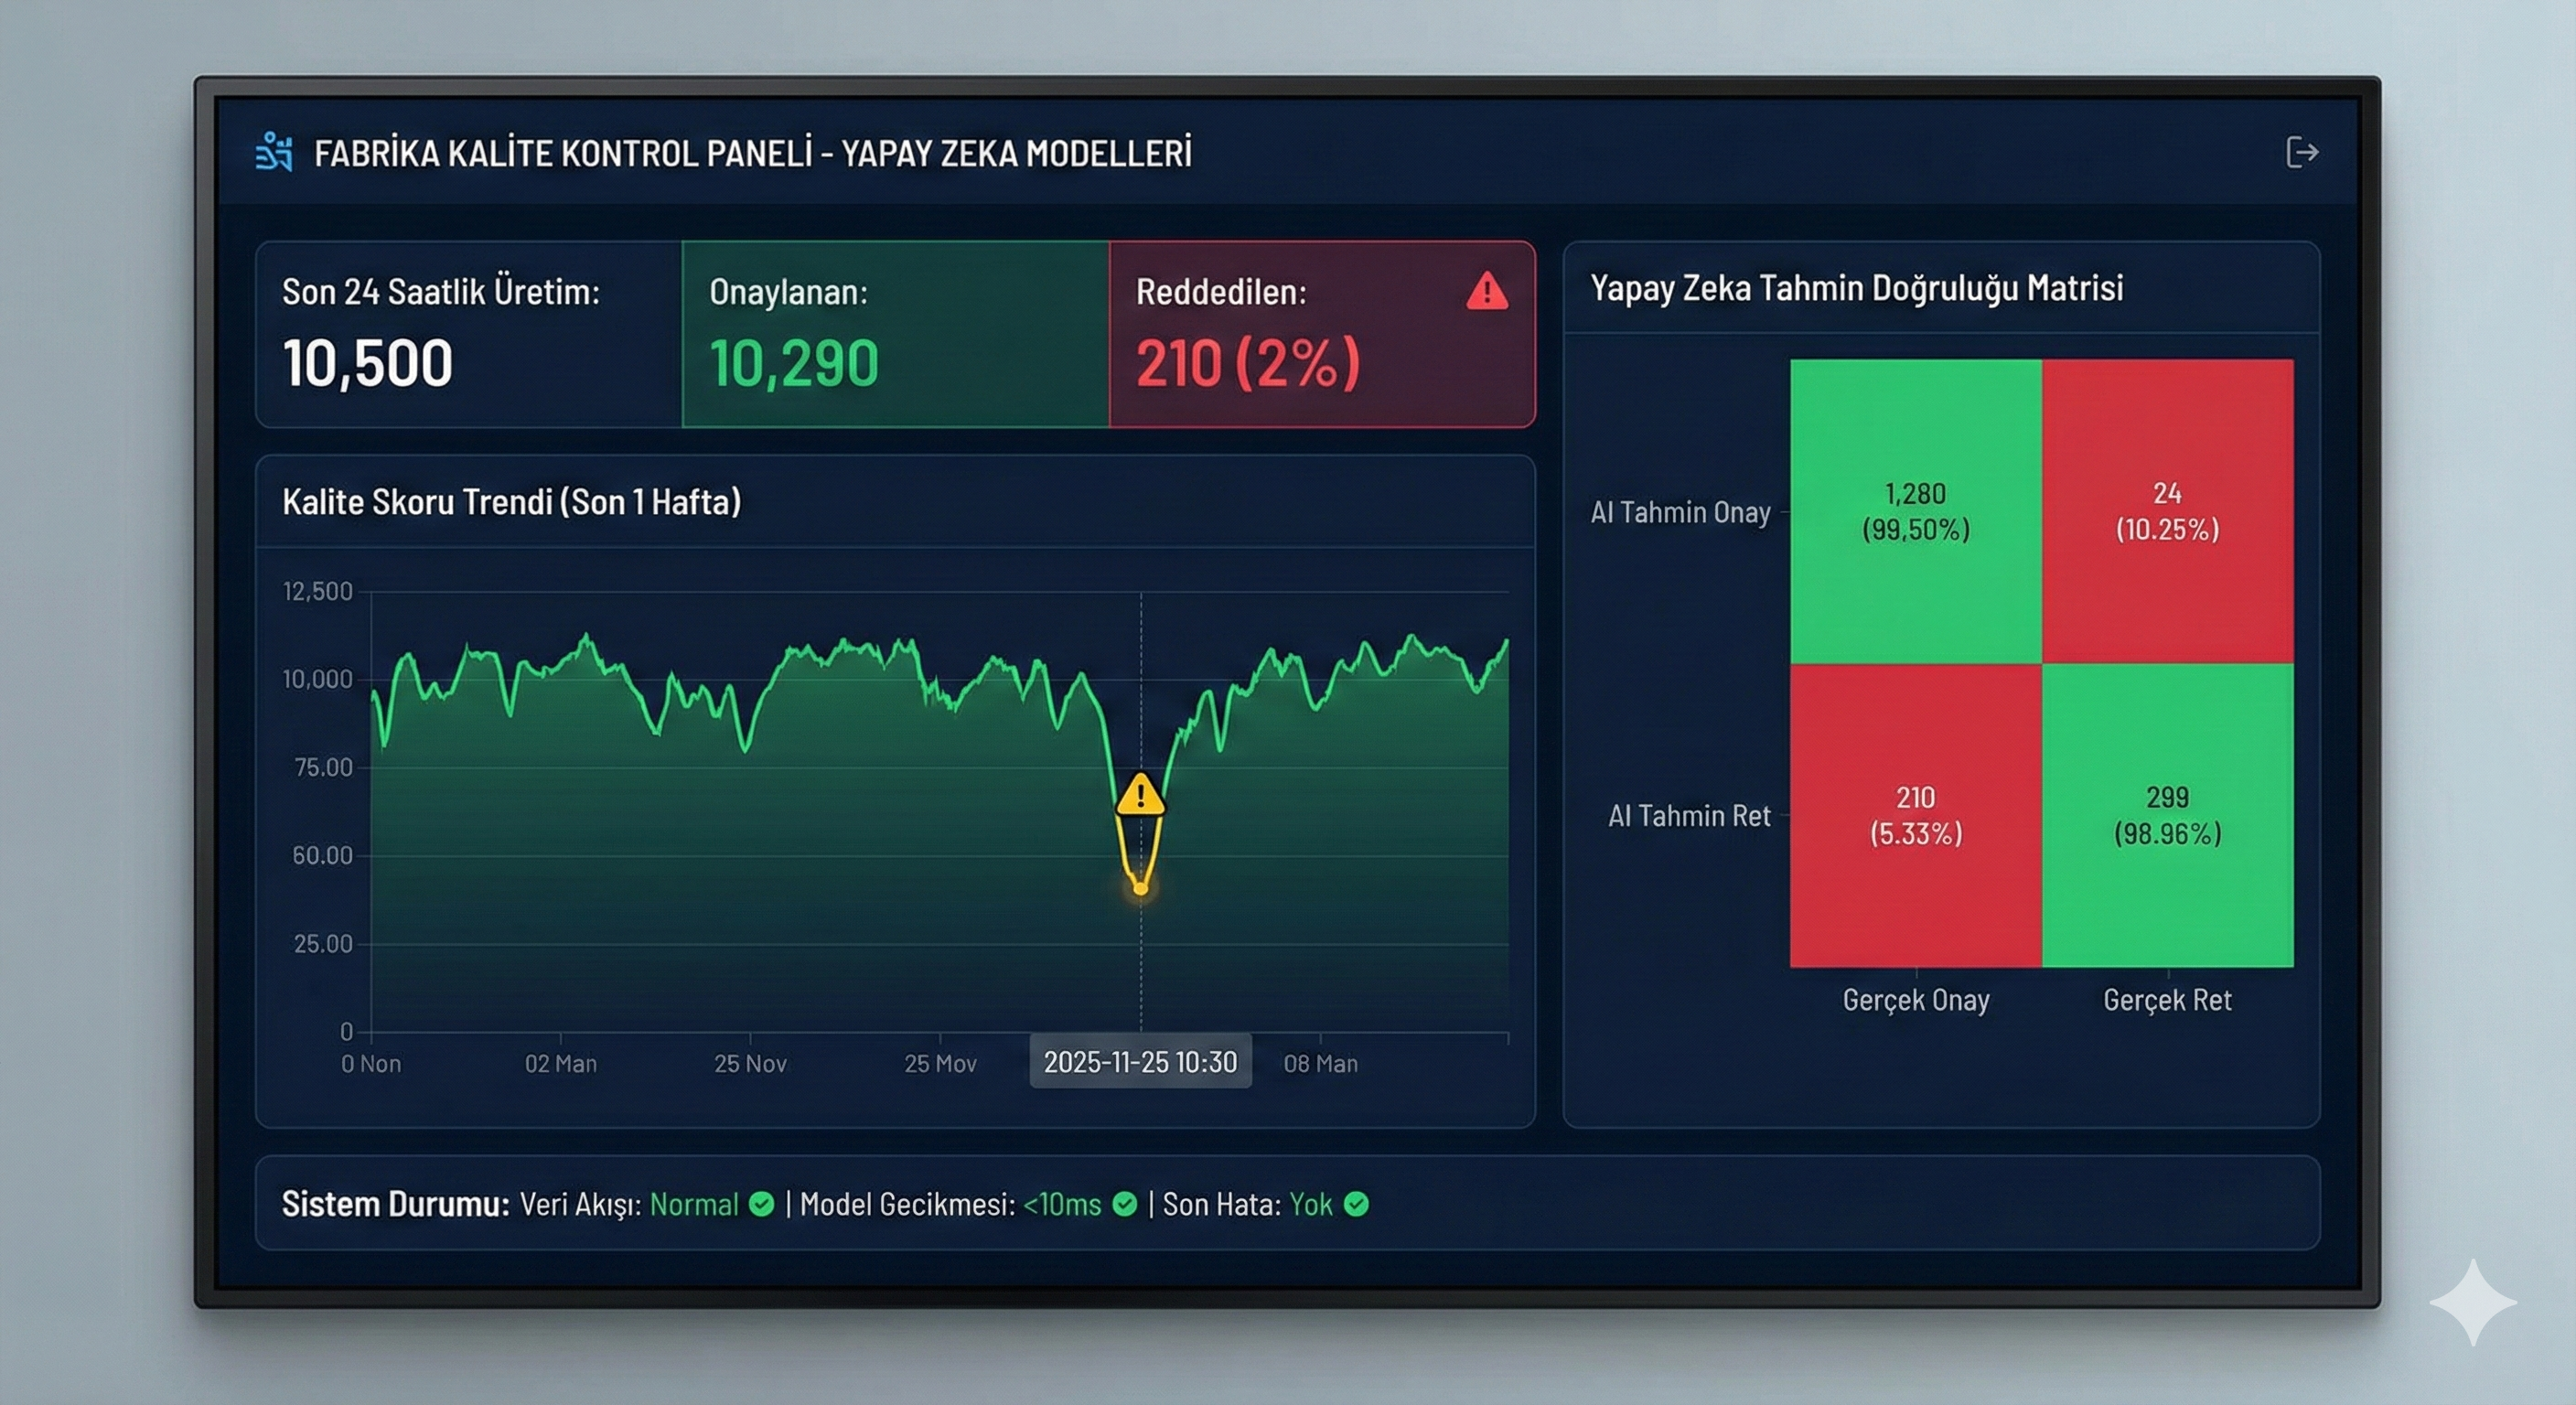Image resolution: width=2576 pixels, height=1405 pixels.
Task: Click the sparkle star icon bottom right
Action: click(x=2472, y=1302)
